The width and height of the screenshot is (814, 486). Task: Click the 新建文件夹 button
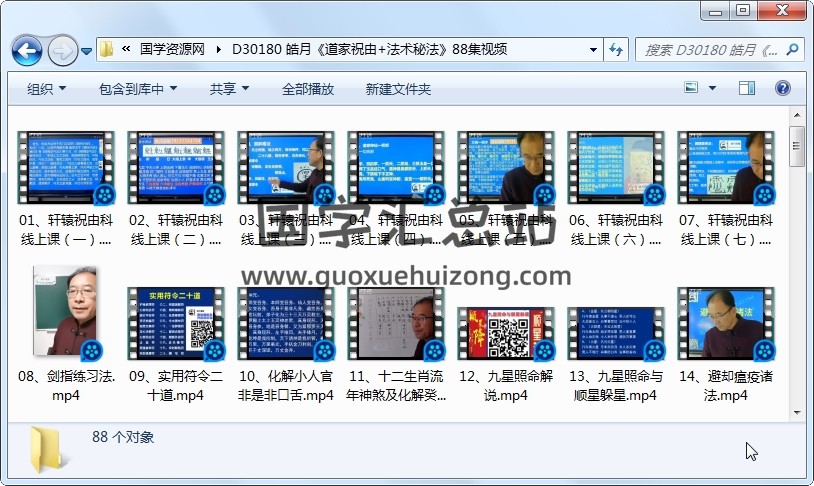[398, 89]
